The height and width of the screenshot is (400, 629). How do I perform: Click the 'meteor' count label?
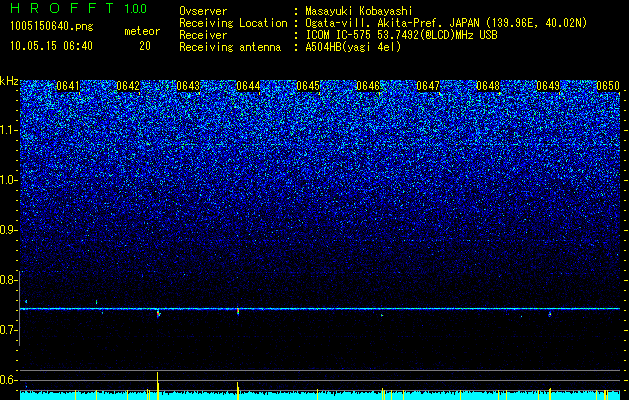(x=142, y=31)
